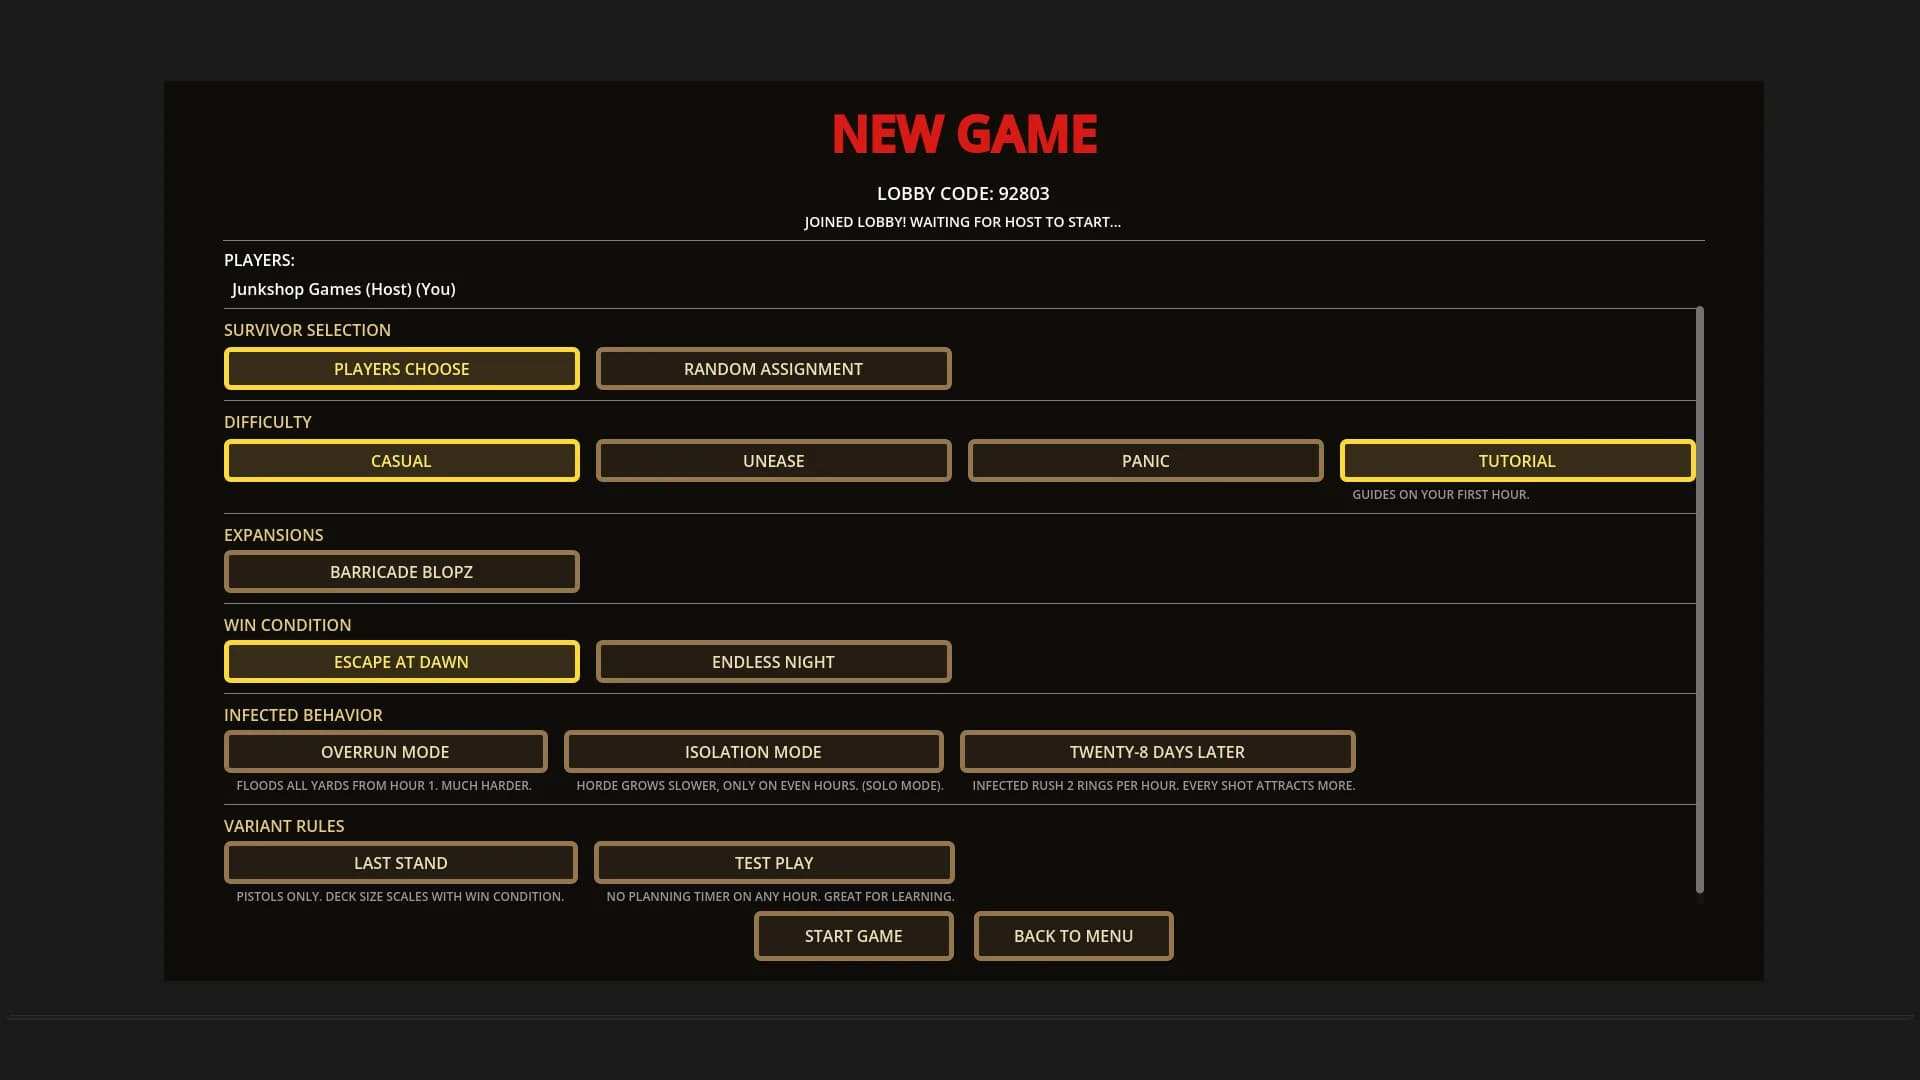The image size is (1920, 1080).
Task: Click the Players: label
Action: (x=259, y=260)
